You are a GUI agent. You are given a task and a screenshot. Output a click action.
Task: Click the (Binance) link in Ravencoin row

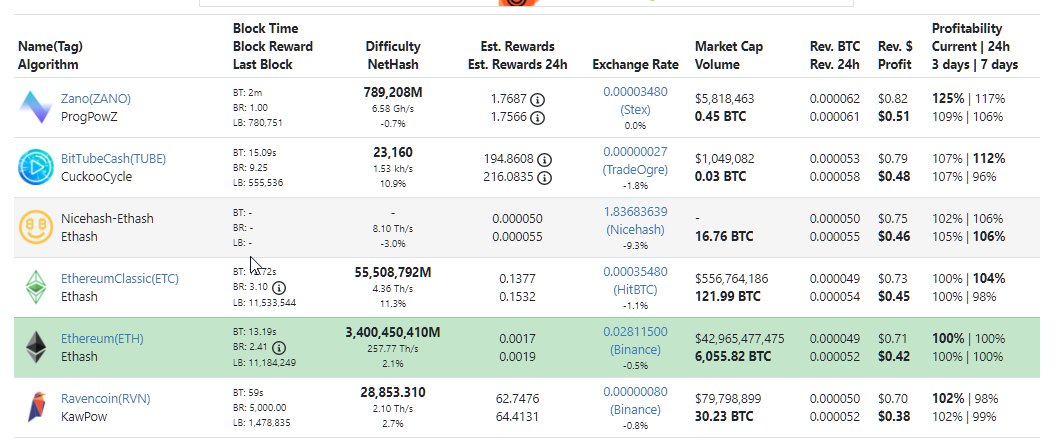pyautogui.click(x=635, y=409)
